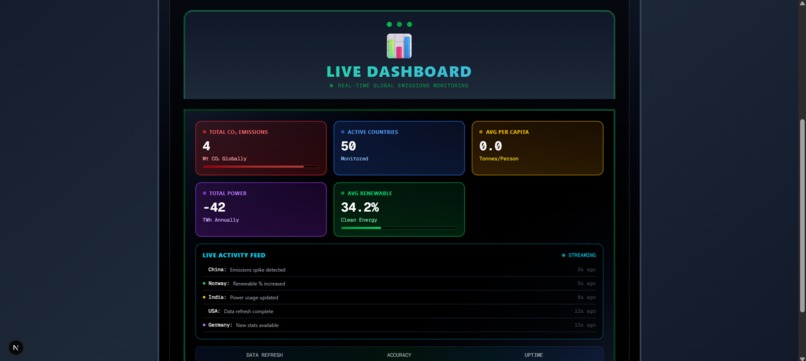Viewport: 806px width, 361px height.
Task: Select the Total CO₂ Emissions card
Action: 261,148
